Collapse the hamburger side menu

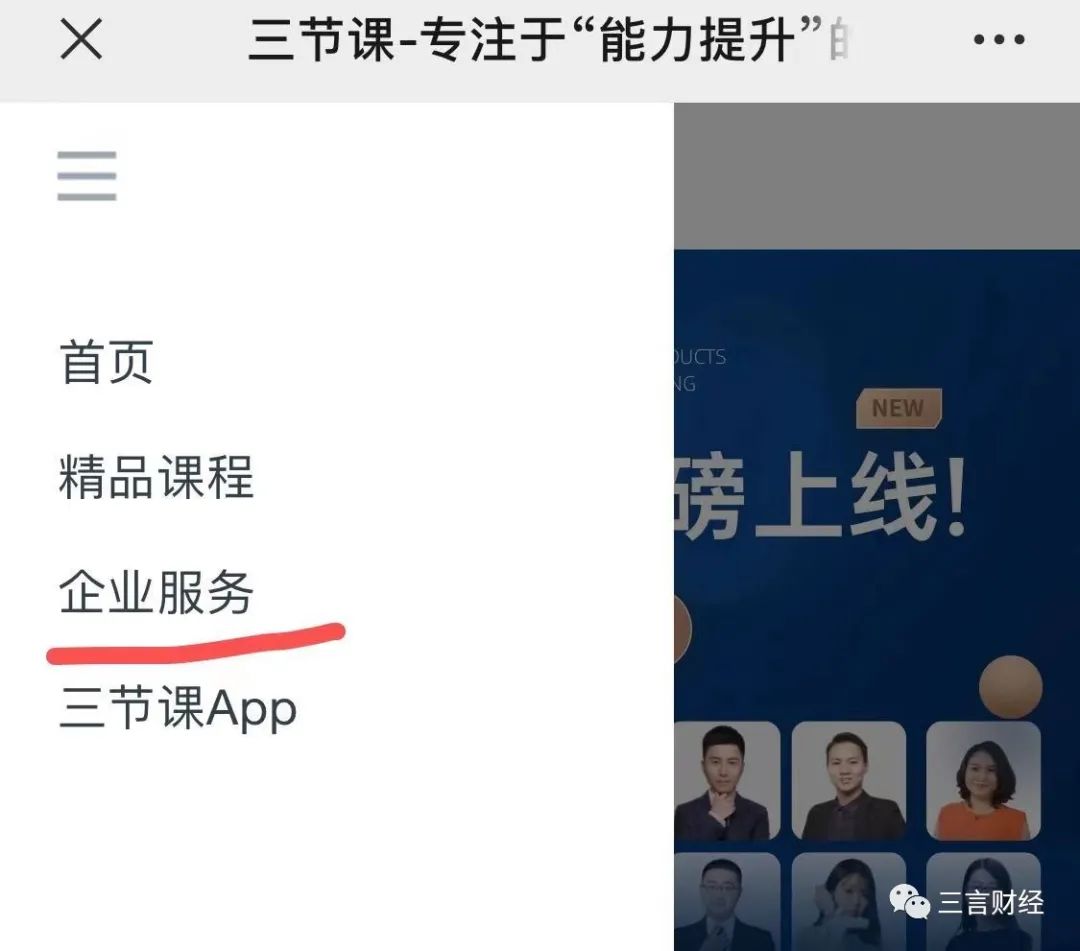point(87,176)
